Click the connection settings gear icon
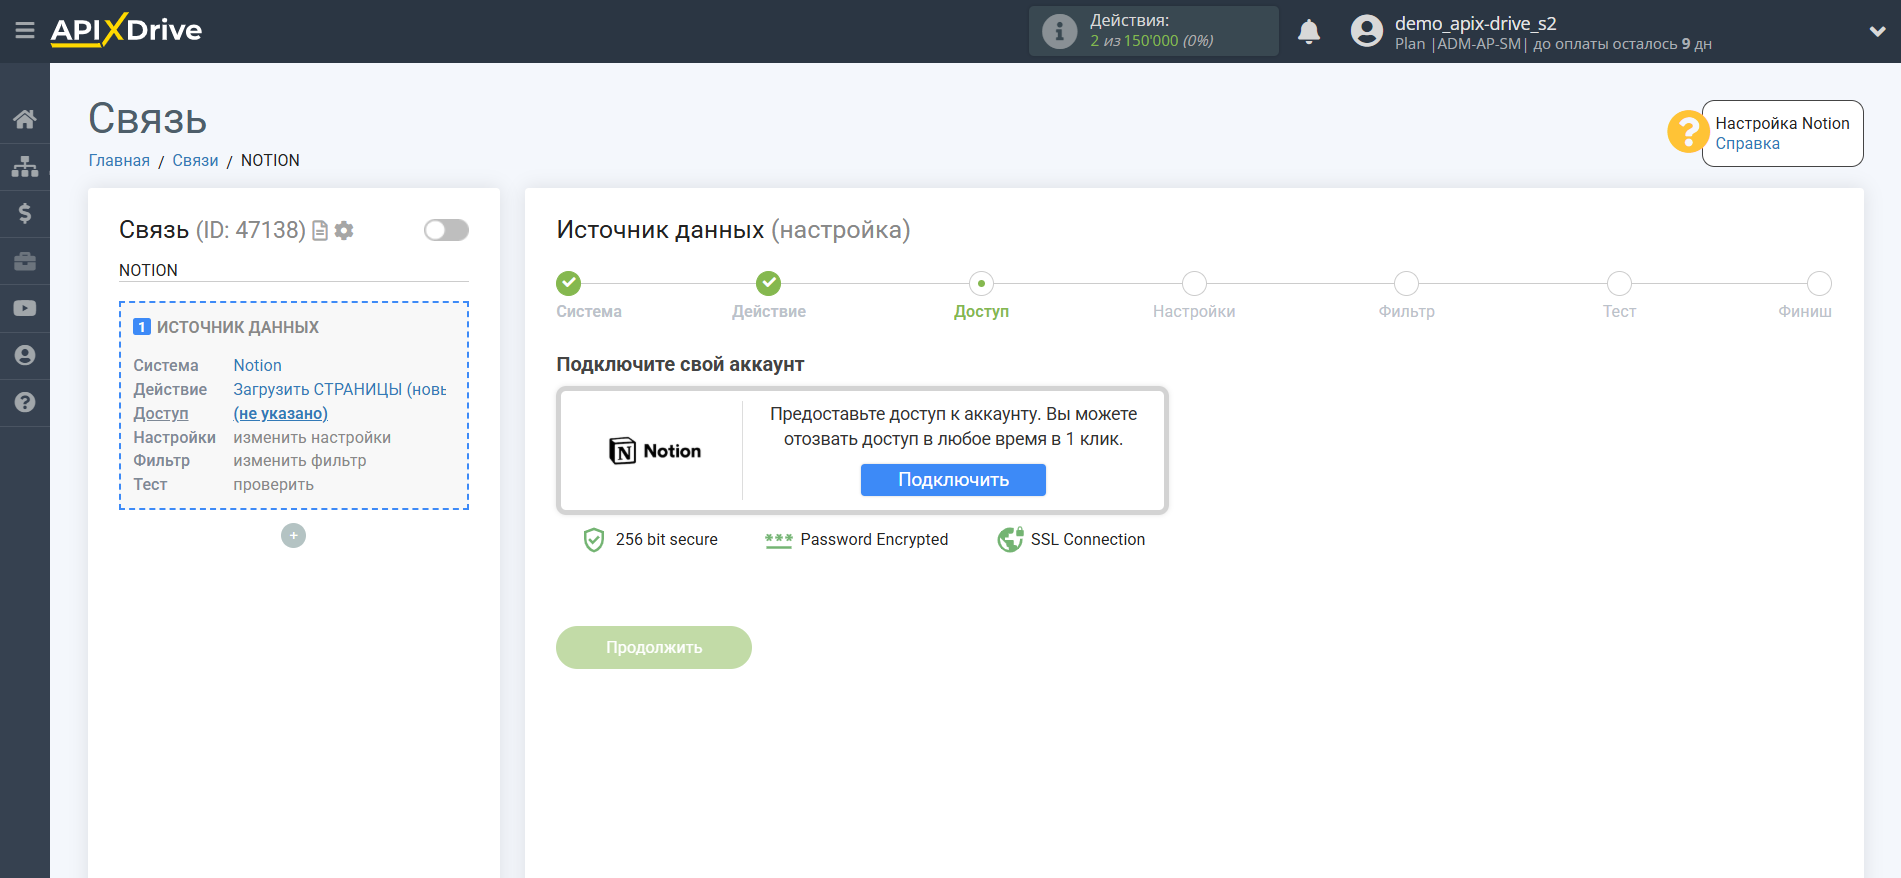This screenshot has width=1901, height=878. click(x=344, y=231)
